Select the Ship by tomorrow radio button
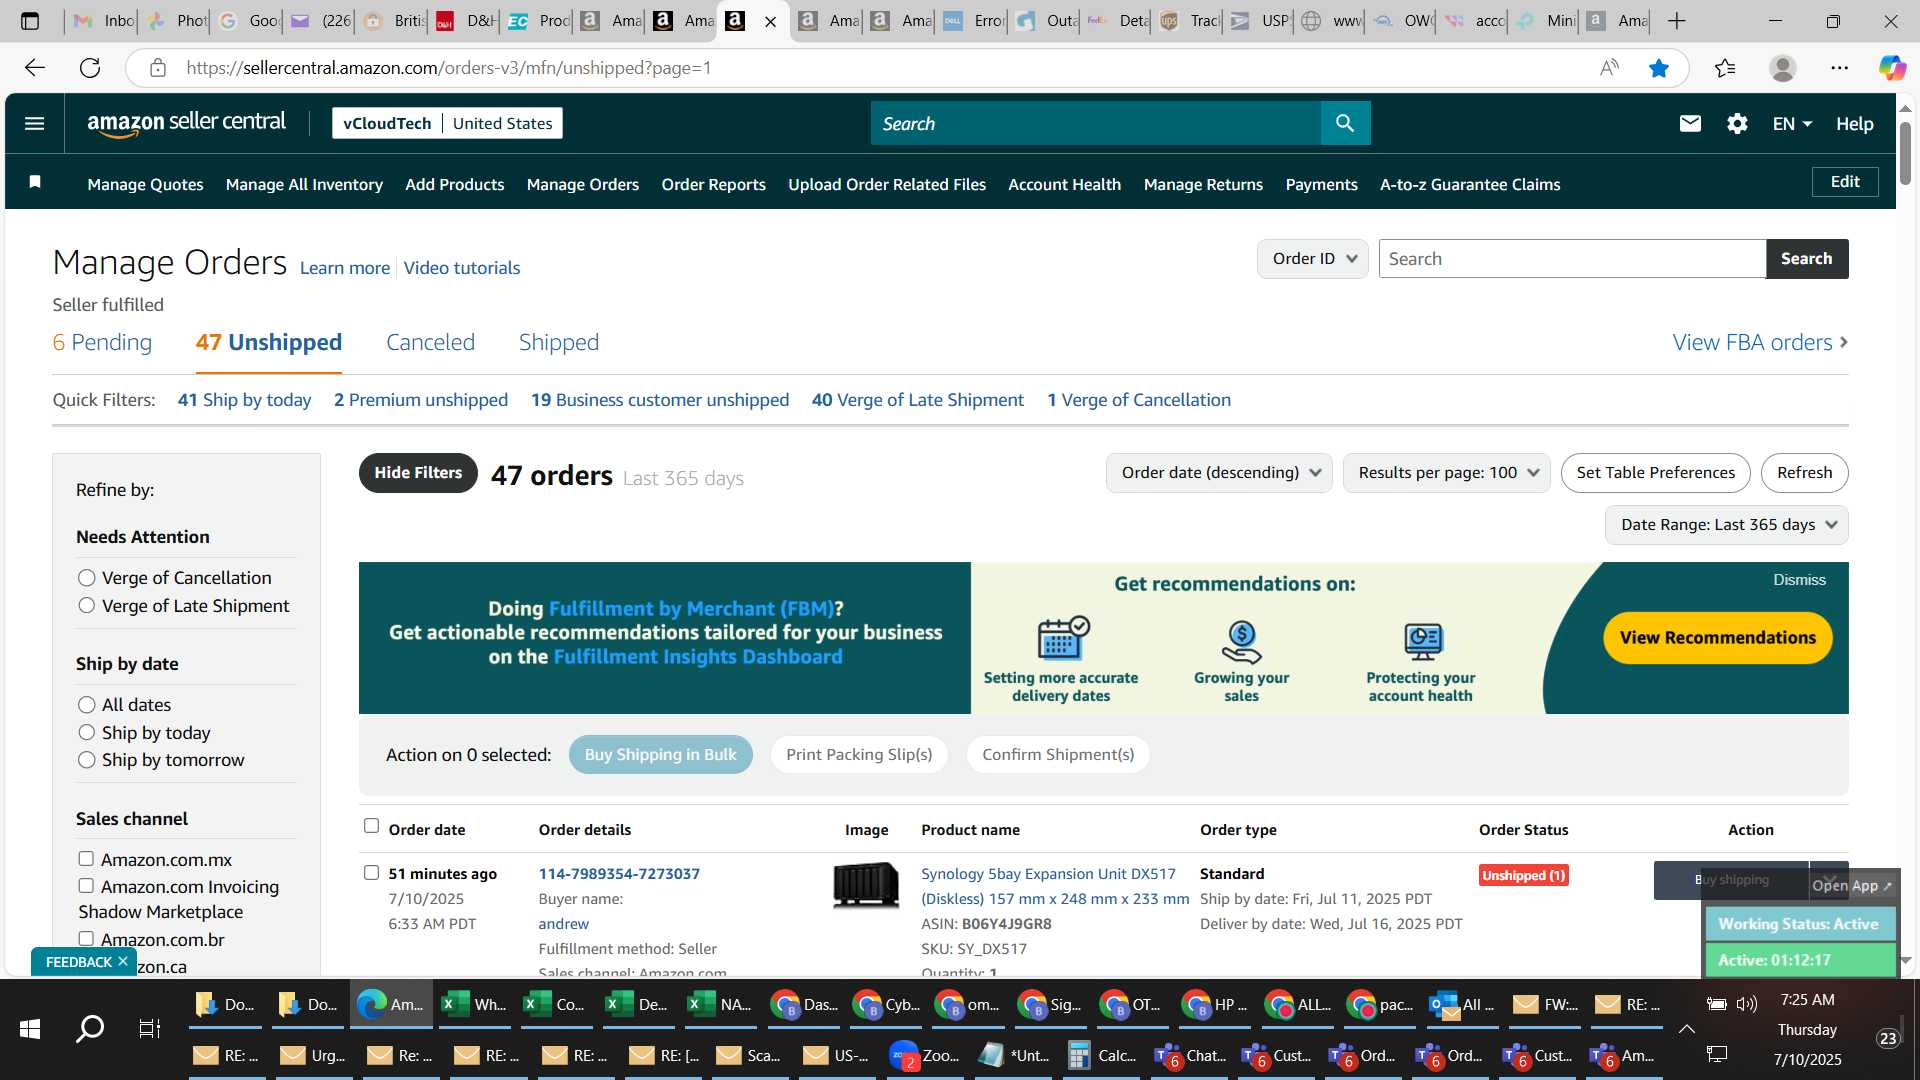 [x=87, y=760]
